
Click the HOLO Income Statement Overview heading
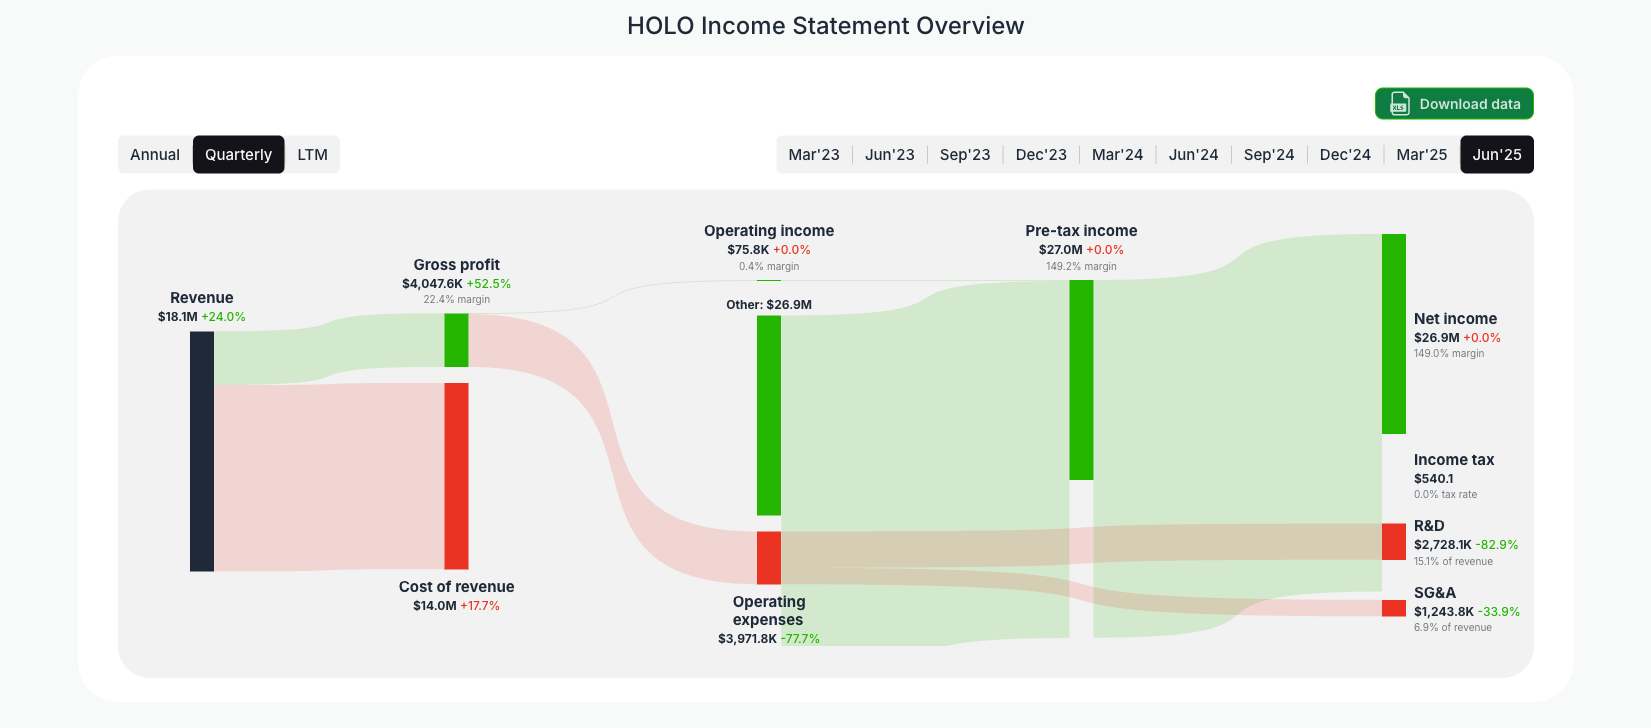tap(826, 26)
